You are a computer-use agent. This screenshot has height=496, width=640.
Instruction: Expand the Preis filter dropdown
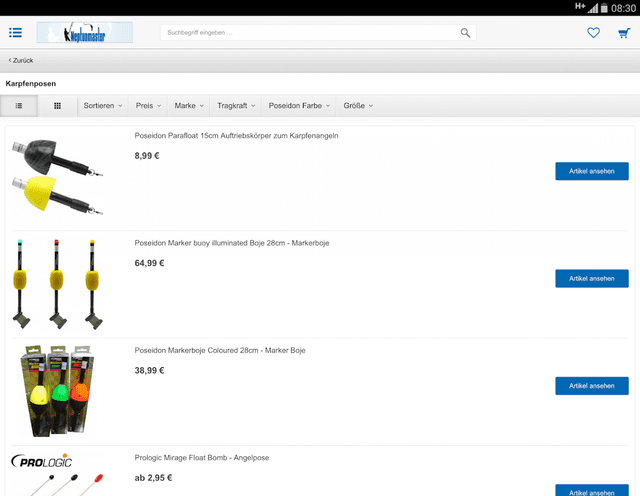pos(148,106)
